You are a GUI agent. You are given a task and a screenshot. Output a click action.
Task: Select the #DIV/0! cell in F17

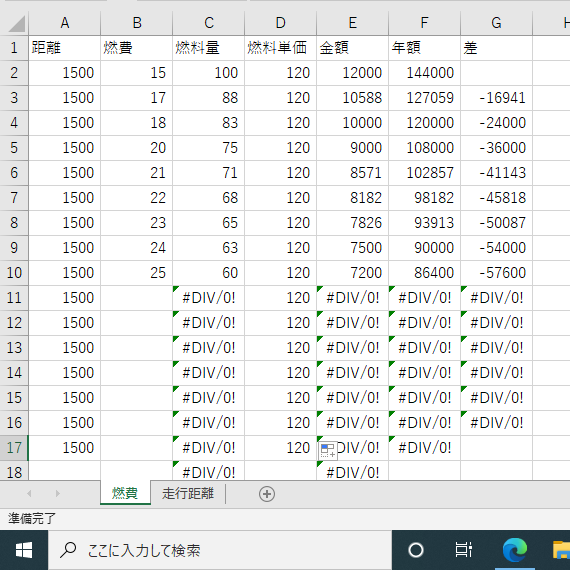click(424, 448)
